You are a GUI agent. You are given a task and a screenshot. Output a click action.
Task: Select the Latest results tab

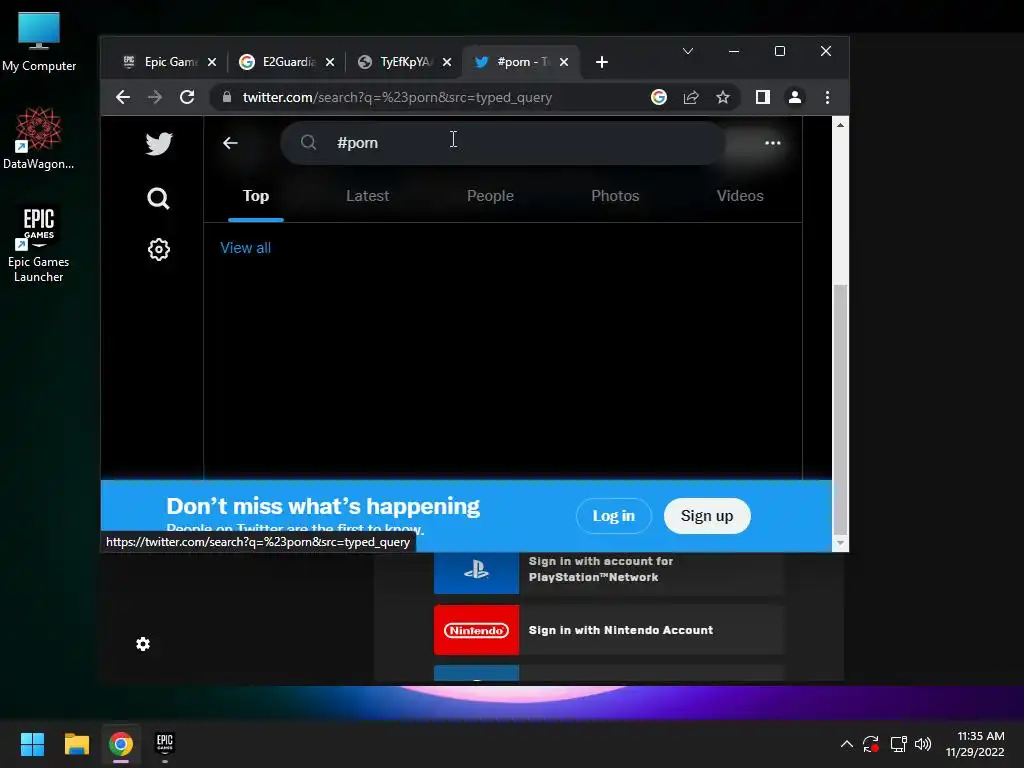click(x=368, y=196)
